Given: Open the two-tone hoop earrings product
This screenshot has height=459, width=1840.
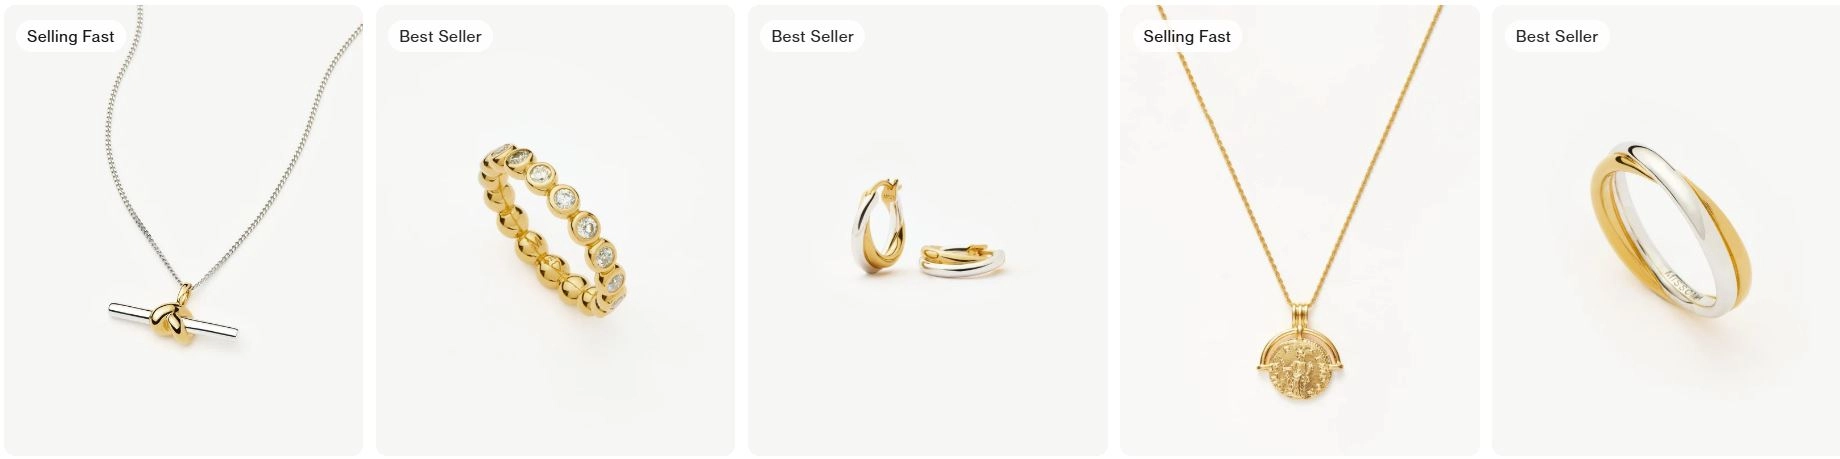Looking at the screenshot, I should (x=927, y=230).
